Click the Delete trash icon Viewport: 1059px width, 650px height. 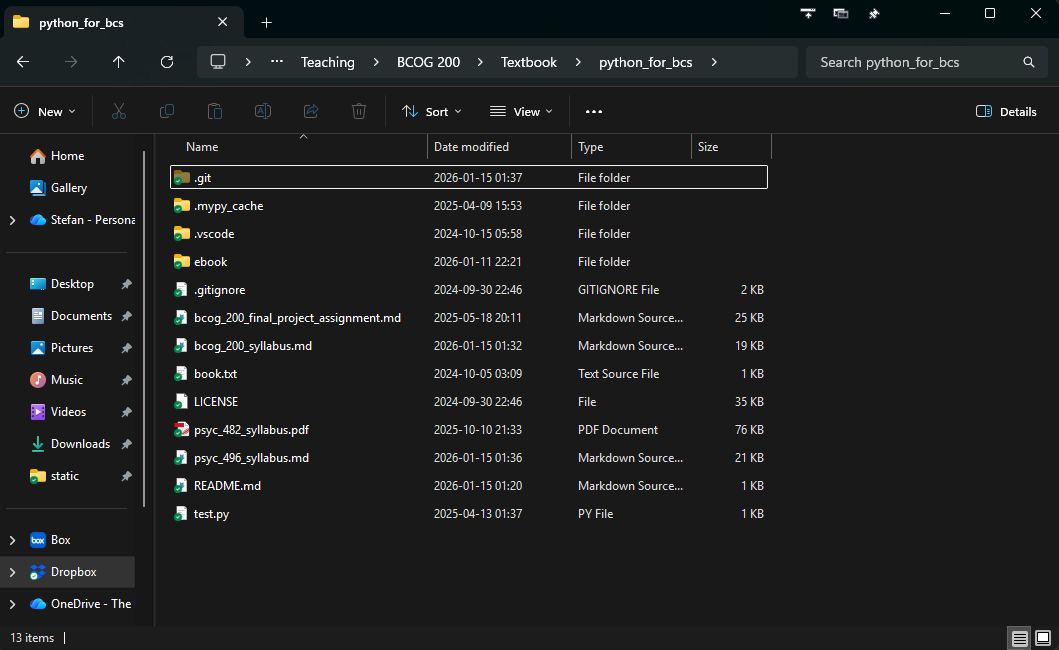[359, 111]
